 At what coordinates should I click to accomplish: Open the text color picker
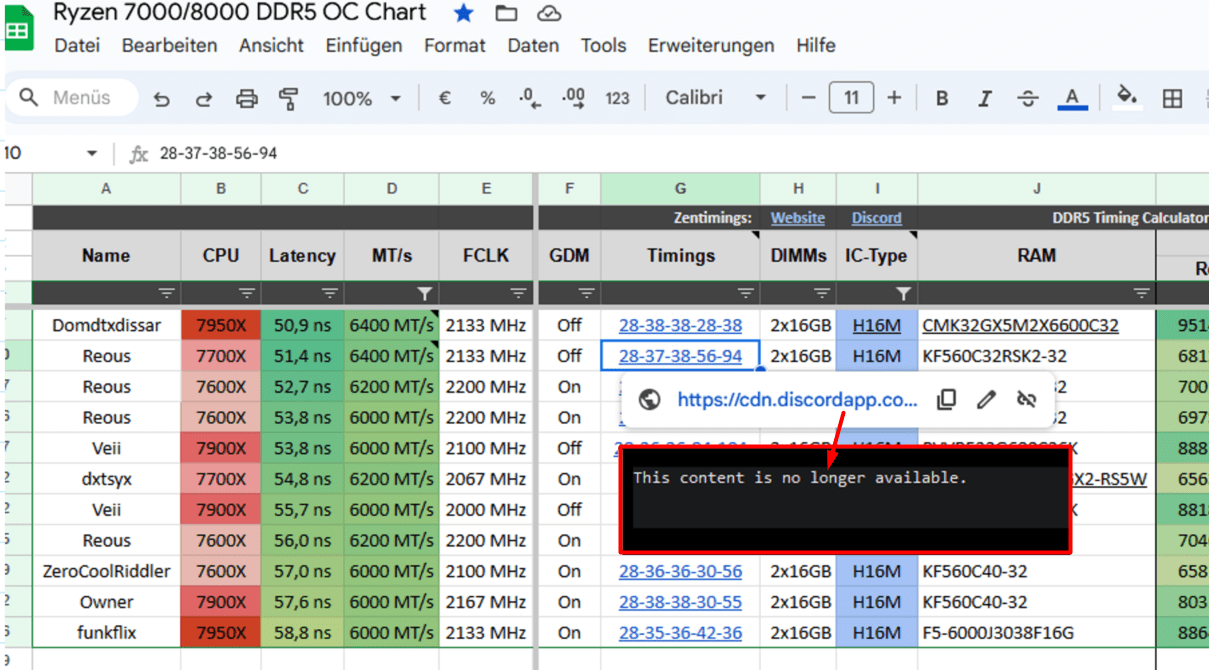tap(1072, 98)
